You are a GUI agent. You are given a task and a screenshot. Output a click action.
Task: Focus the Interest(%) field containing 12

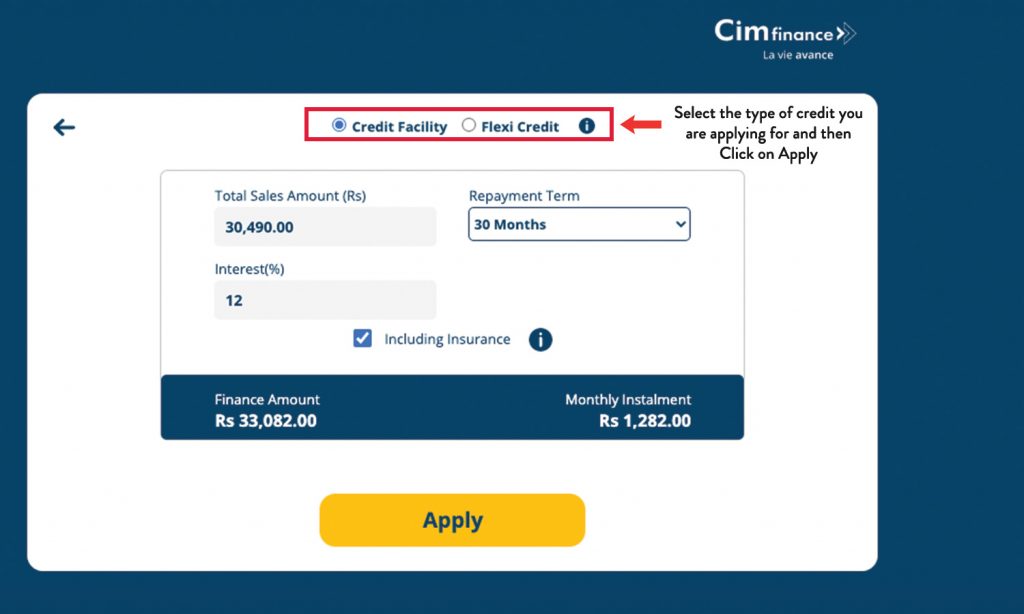[x=325, y=300]
